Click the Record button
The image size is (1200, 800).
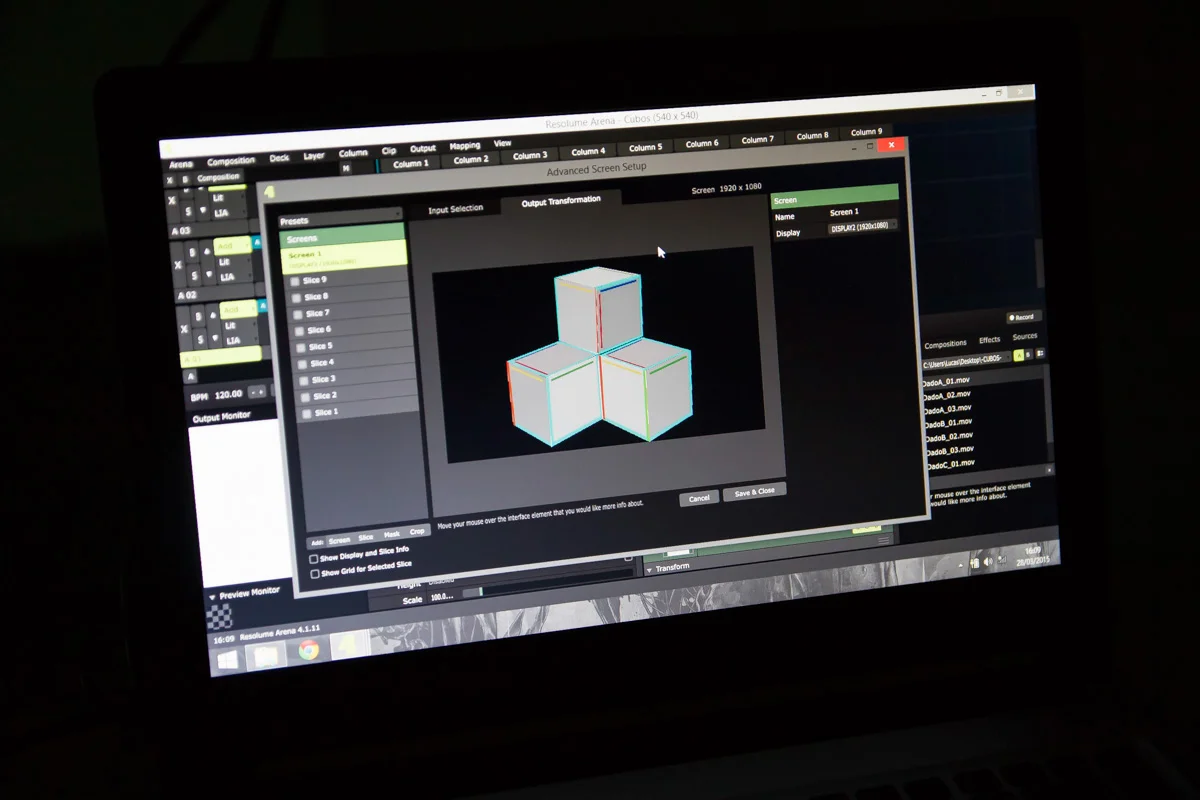1024,317
